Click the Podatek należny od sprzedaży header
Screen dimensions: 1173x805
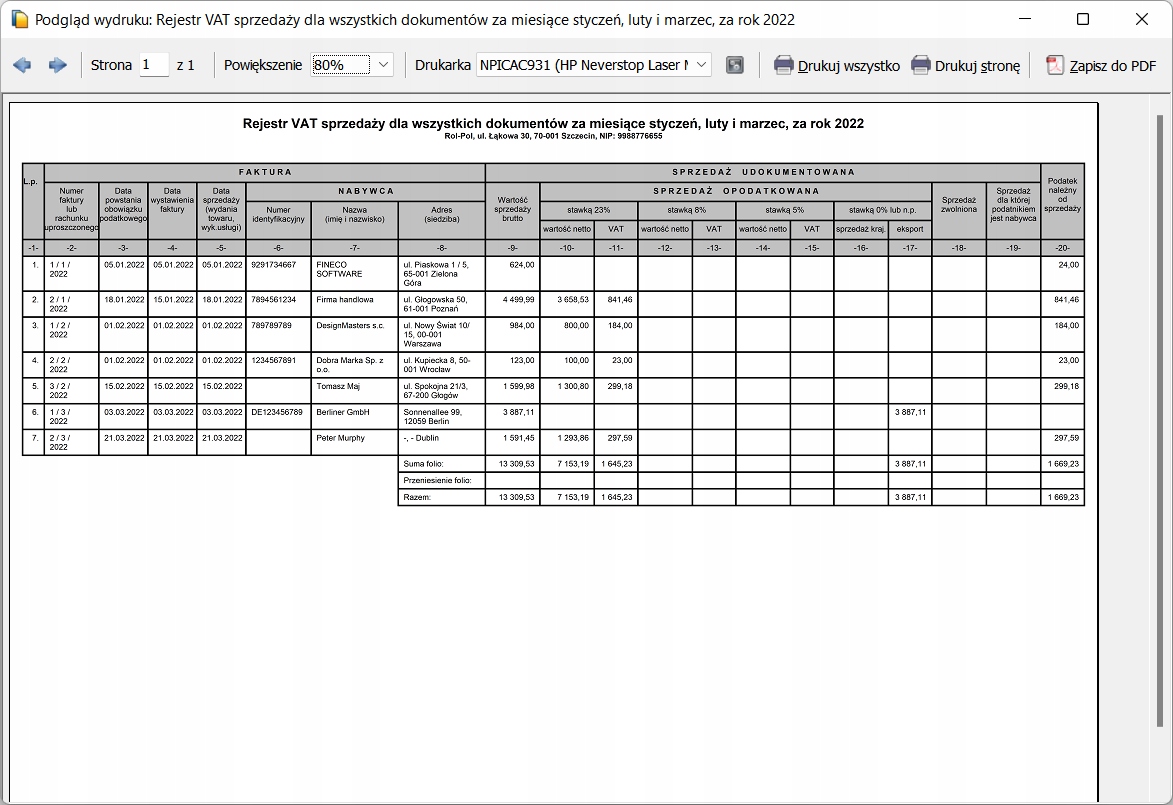click(x=1062, y=194)
